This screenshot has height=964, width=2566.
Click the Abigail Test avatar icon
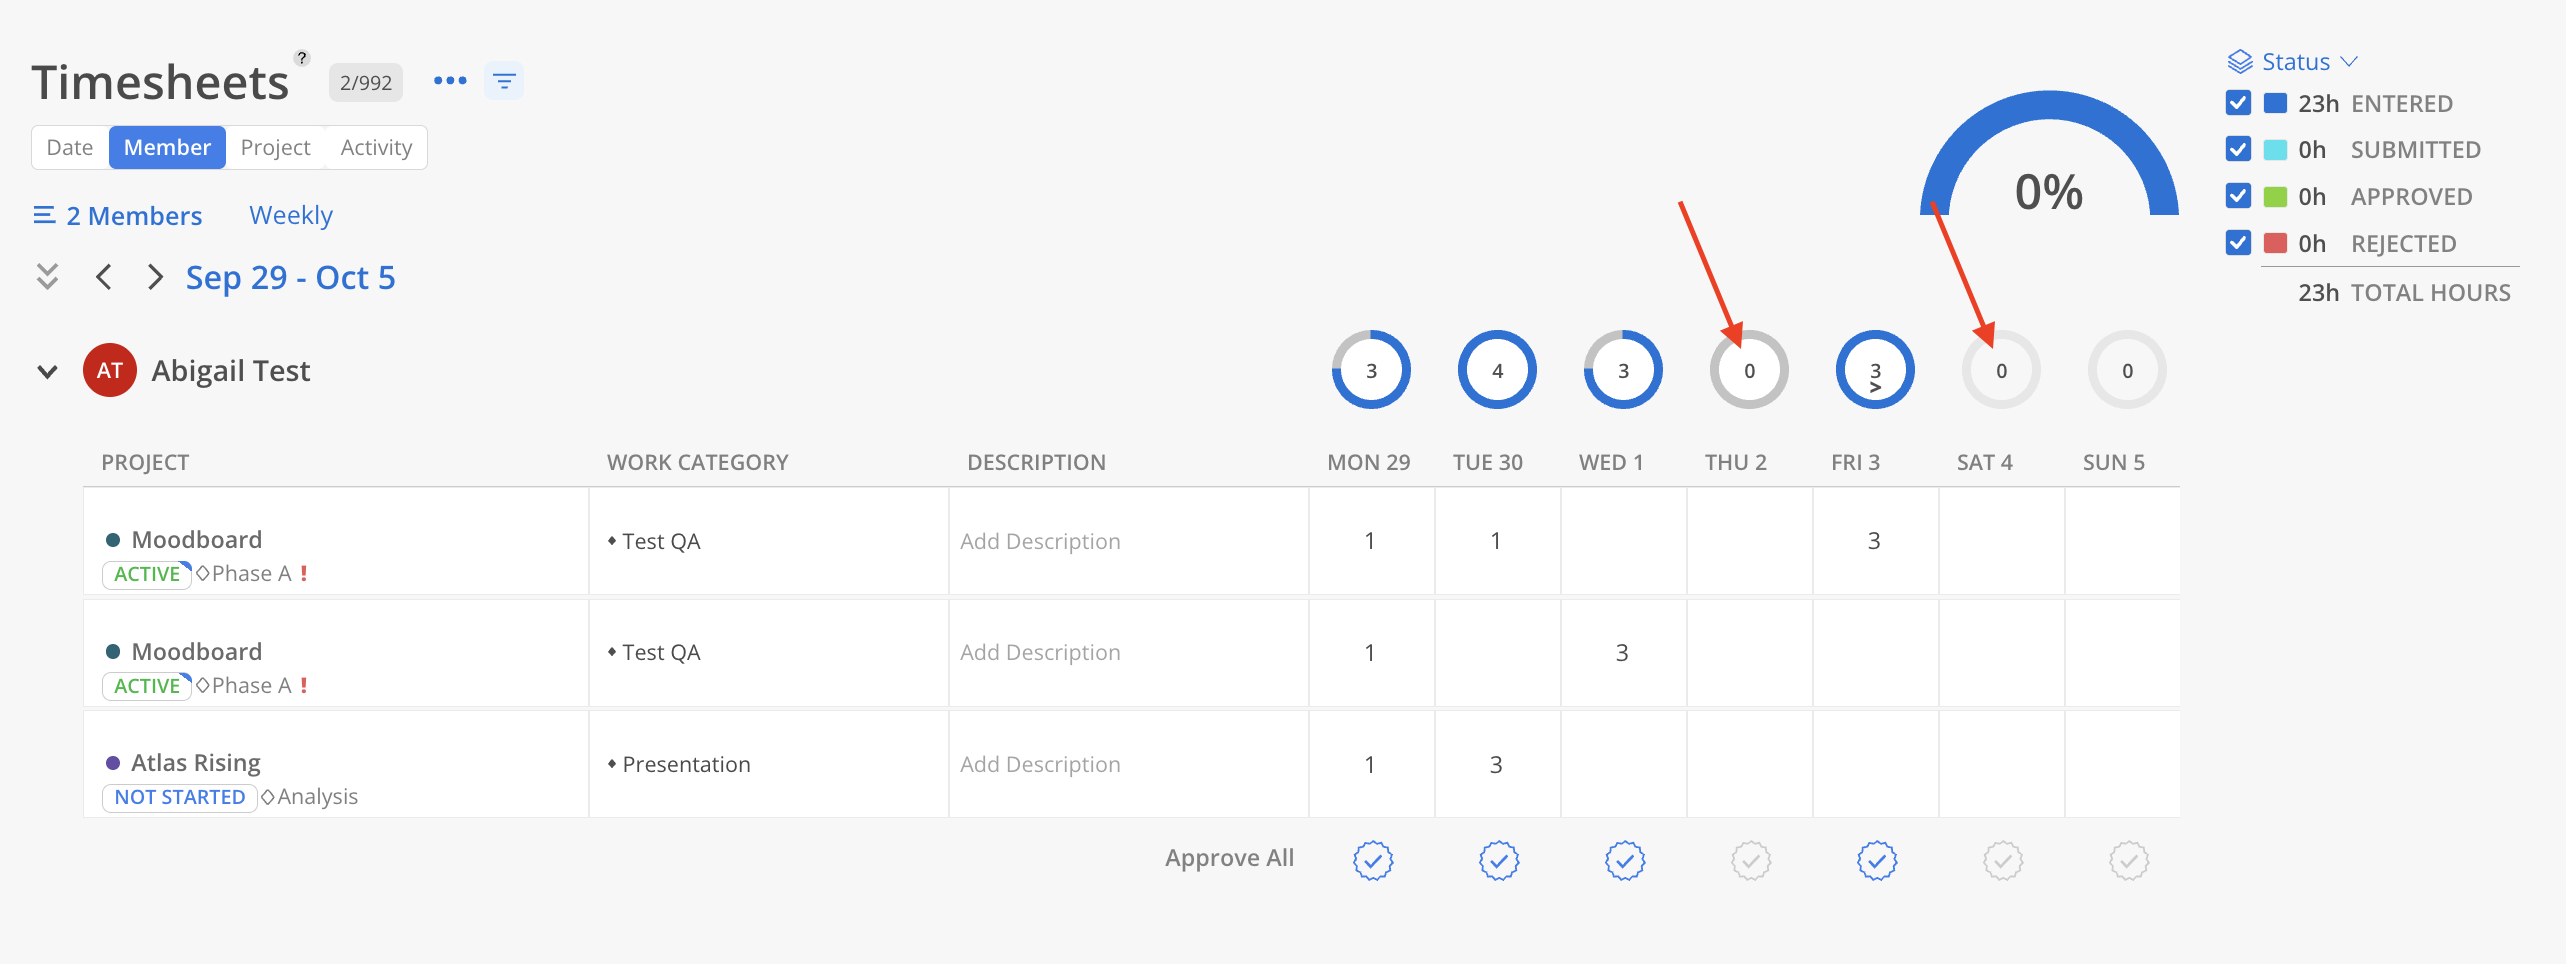[x=110, y=370]
